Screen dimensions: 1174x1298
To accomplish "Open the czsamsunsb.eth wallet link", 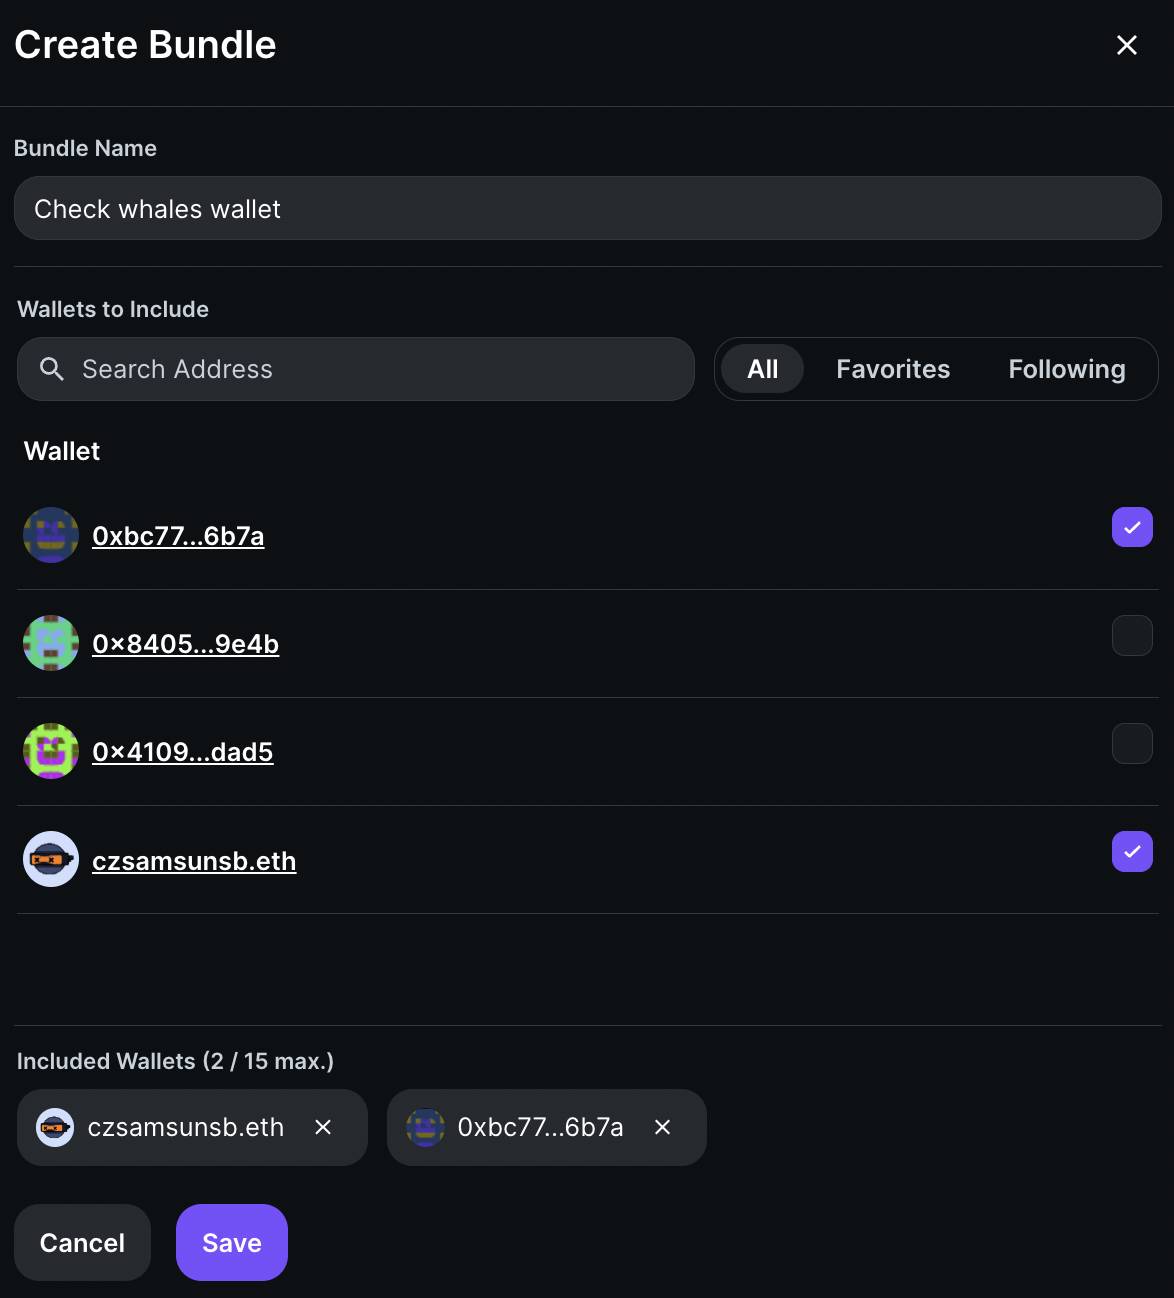I will point(194,861).
